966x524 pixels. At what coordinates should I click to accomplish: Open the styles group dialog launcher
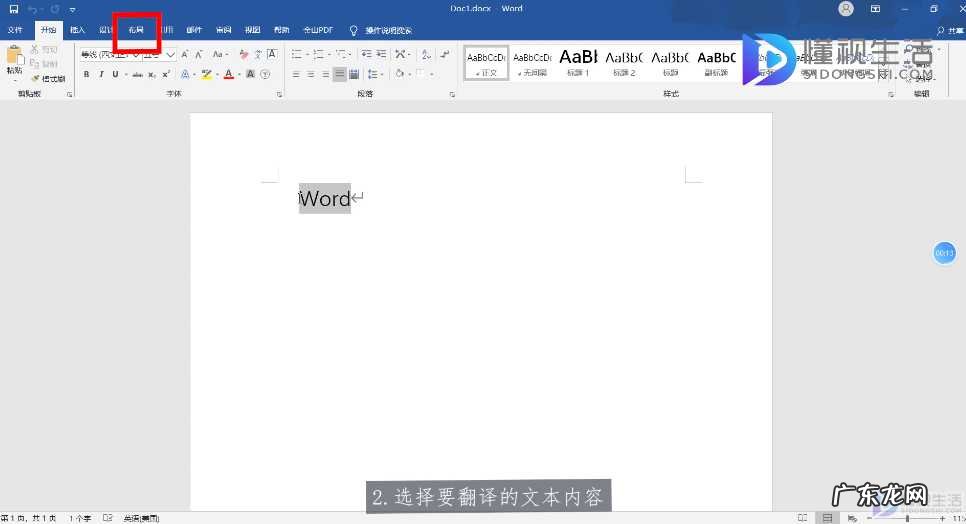tap(891, 95)
